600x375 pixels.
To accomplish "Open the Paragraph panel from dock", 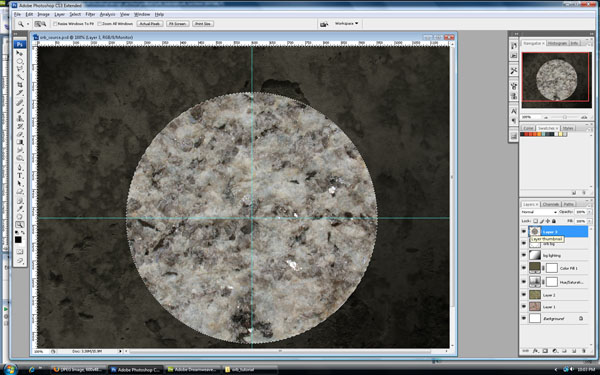I will click(514, 121).
